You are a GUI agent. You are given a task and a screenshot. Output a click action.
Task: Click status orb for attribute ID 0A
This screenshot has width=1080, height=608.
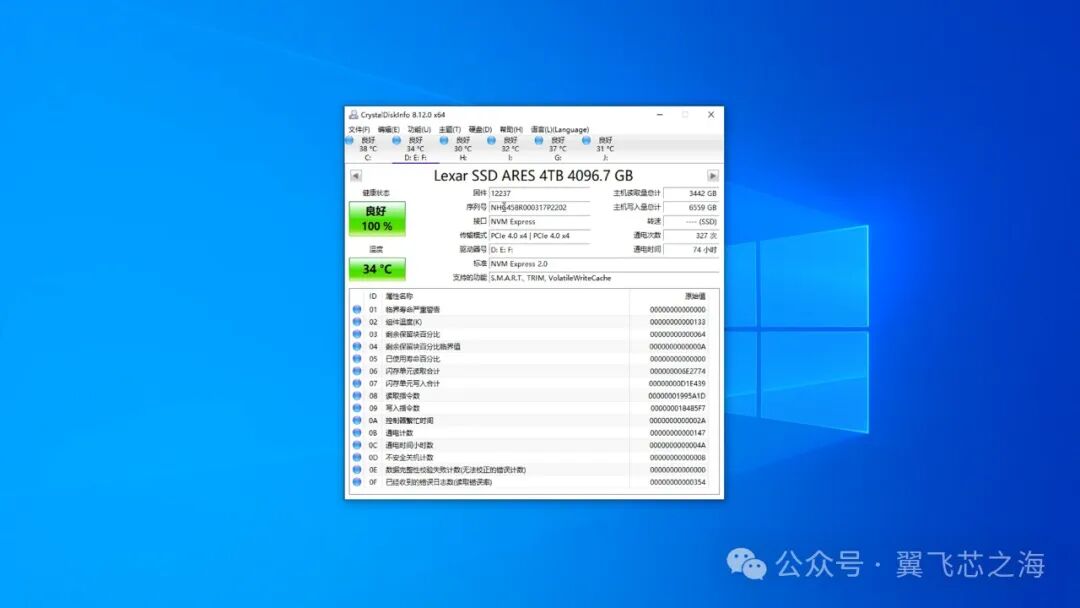(357, 421)
